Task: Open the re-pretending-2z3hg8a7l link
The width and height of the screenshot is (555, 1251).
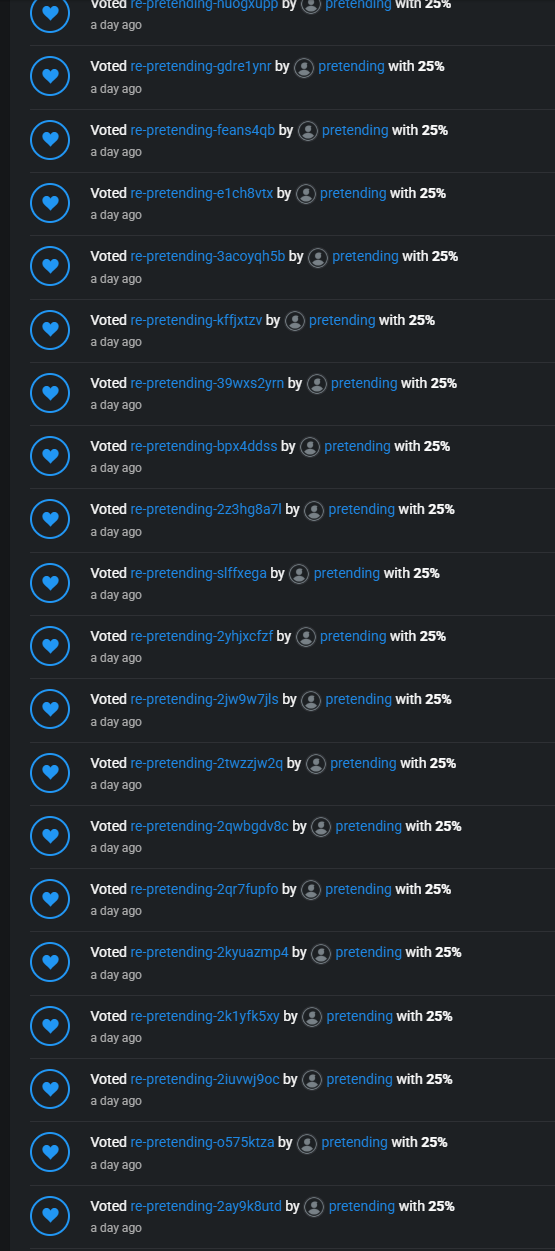Action: click(206, 509)
